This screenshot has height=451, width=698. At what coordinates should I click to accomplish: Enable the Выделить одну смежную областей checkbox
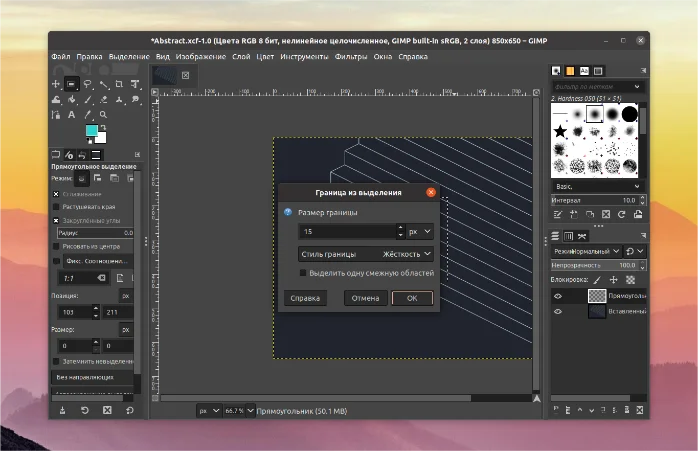304,272
